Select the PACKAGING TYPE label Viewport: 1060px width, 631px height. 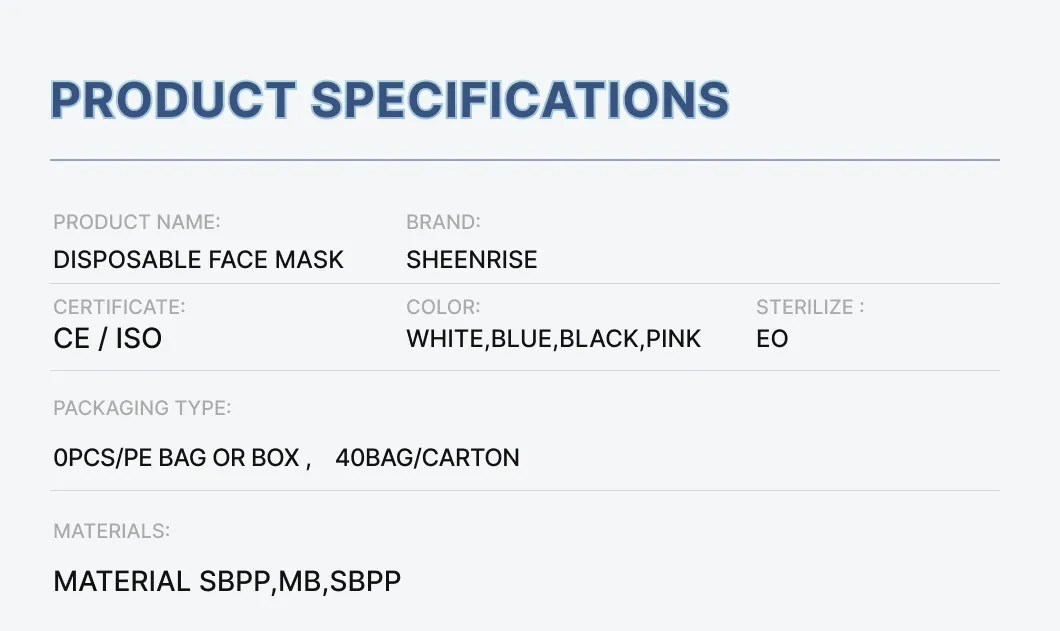[x=142, y=408]
